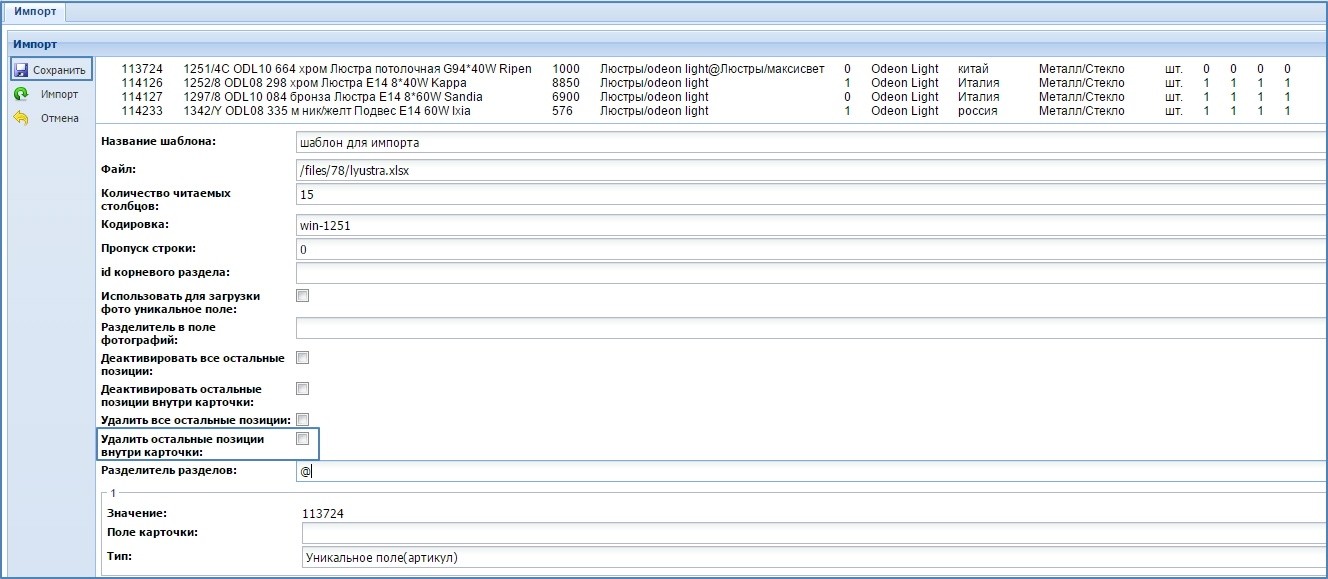
Task: Click the id корневого раздела field
Action: (810, 273)
